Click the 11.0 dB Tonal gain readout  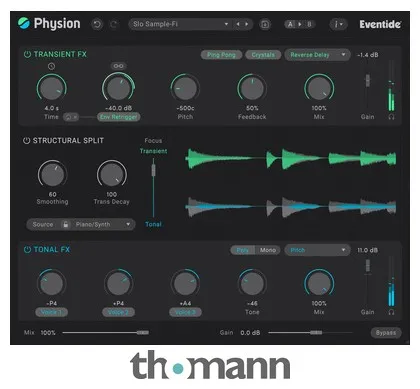click(x=368, y=250)
